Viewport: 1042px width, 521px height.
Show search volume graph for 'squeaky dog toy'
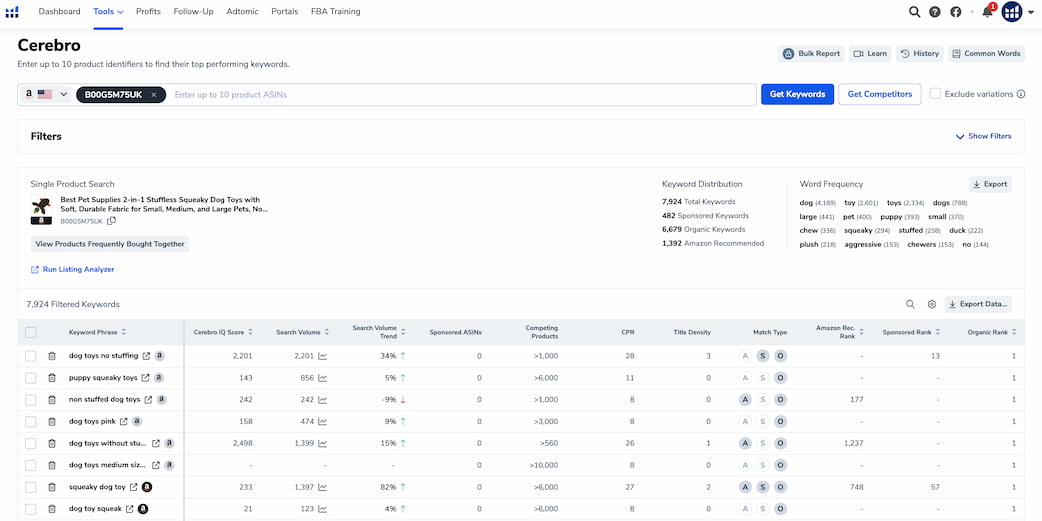click(x=322, y=487)
